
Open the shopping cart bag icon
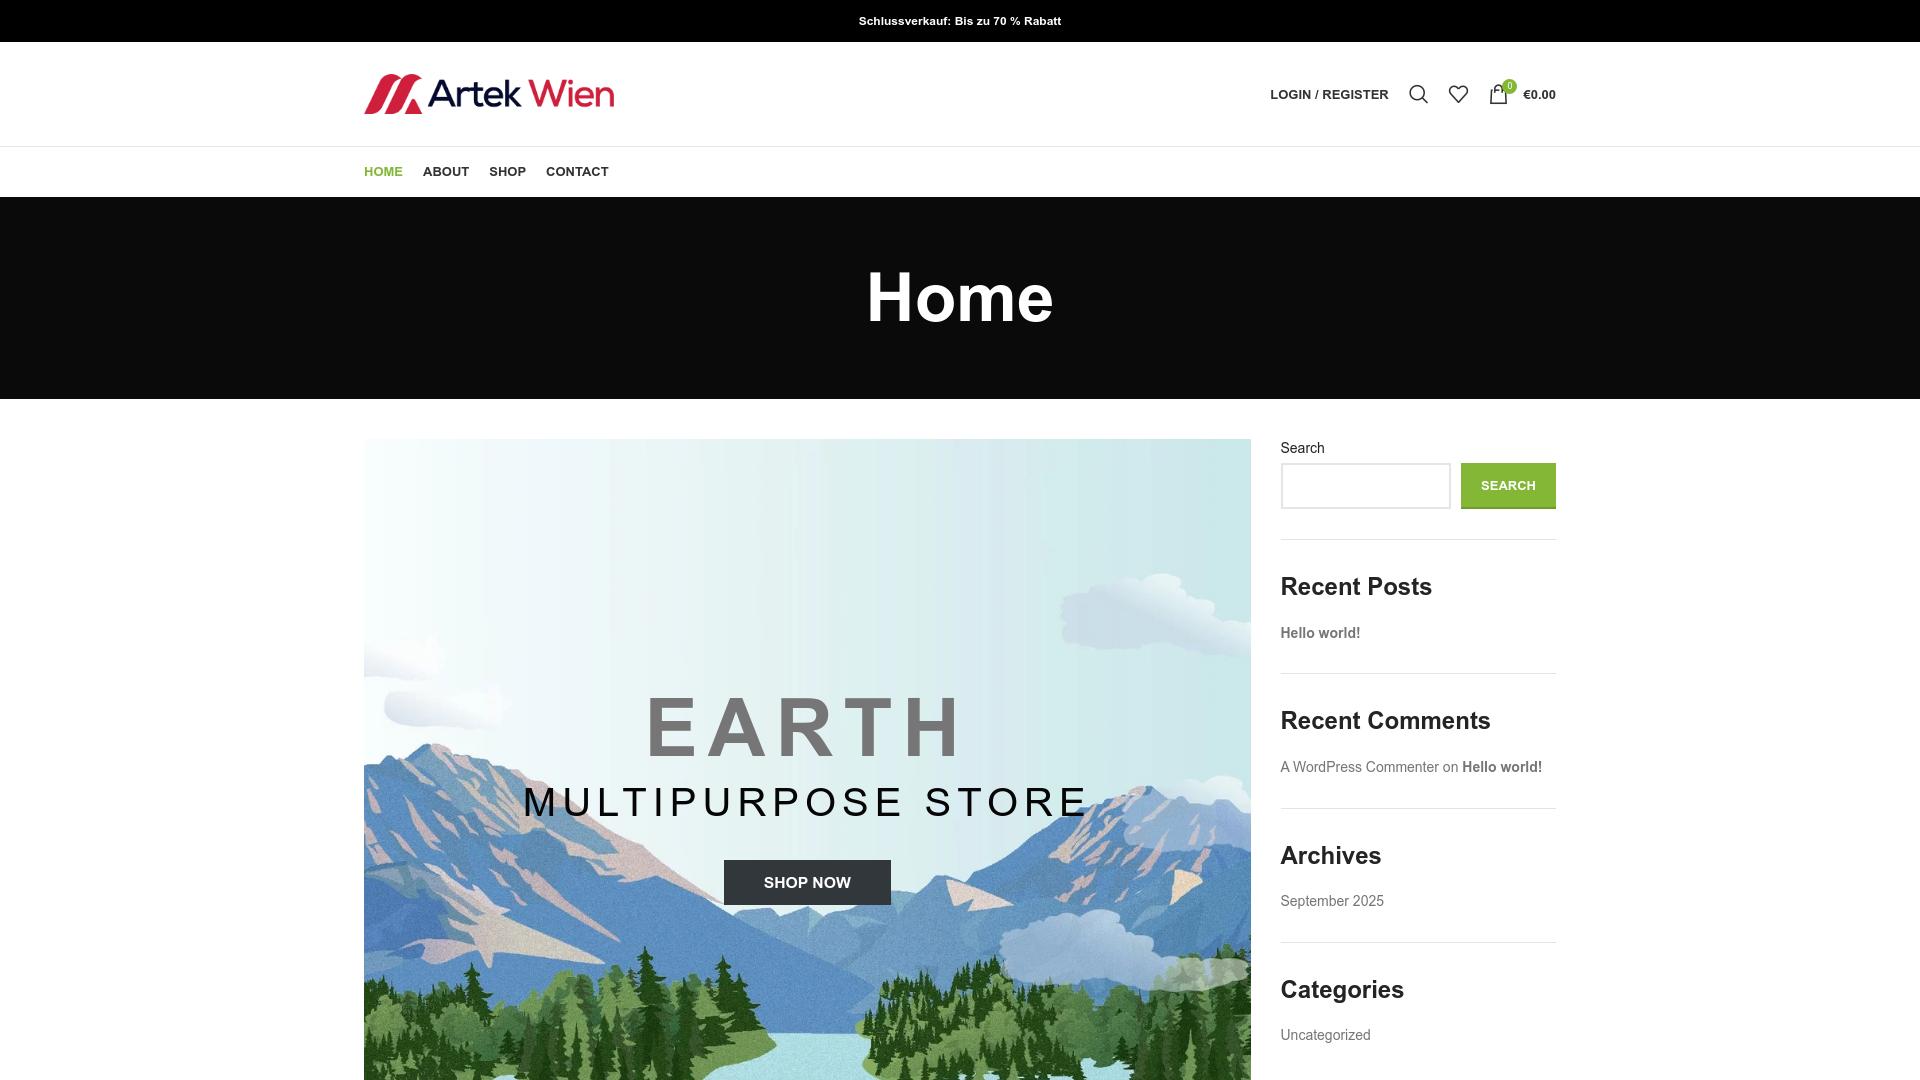pyautogui.click(x=1498, y=95)
